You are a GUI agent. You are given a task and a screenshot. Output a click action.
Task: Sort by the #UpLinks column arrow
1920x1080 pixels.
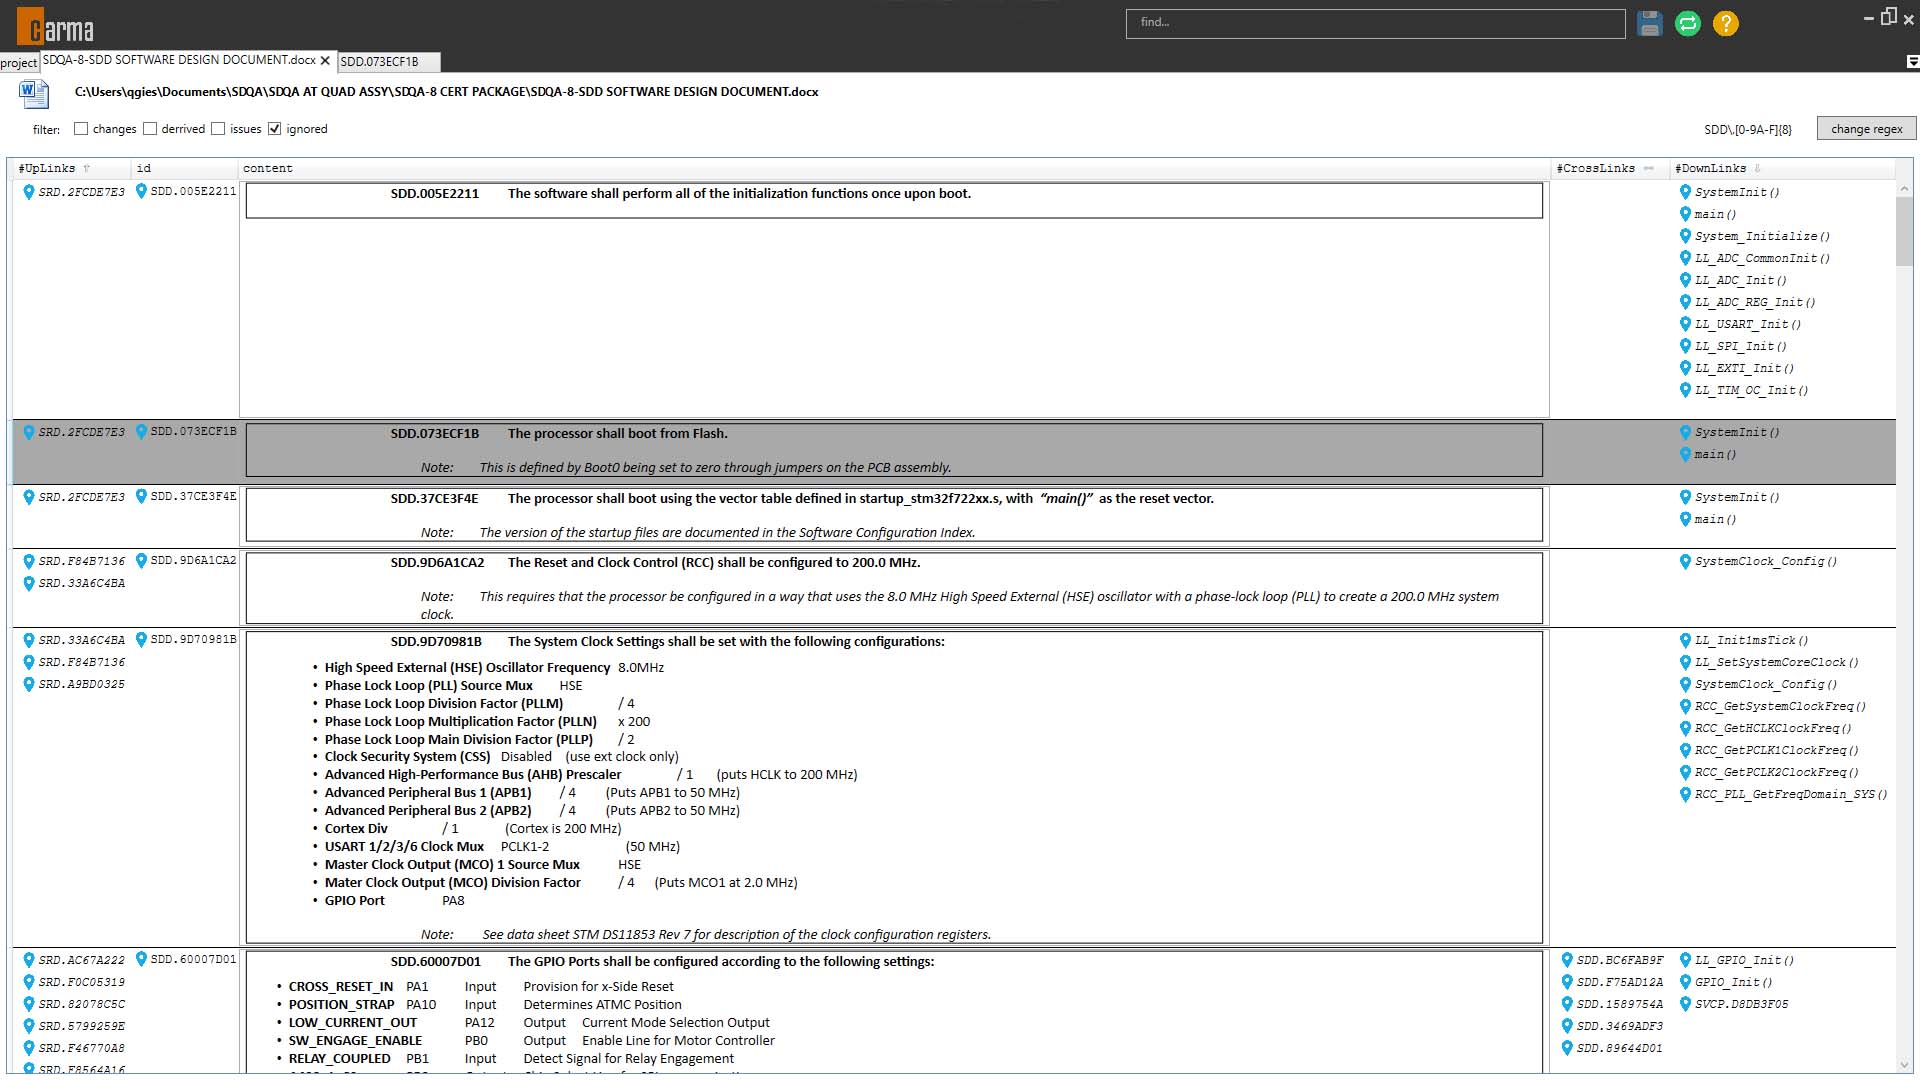pos(87,168)
